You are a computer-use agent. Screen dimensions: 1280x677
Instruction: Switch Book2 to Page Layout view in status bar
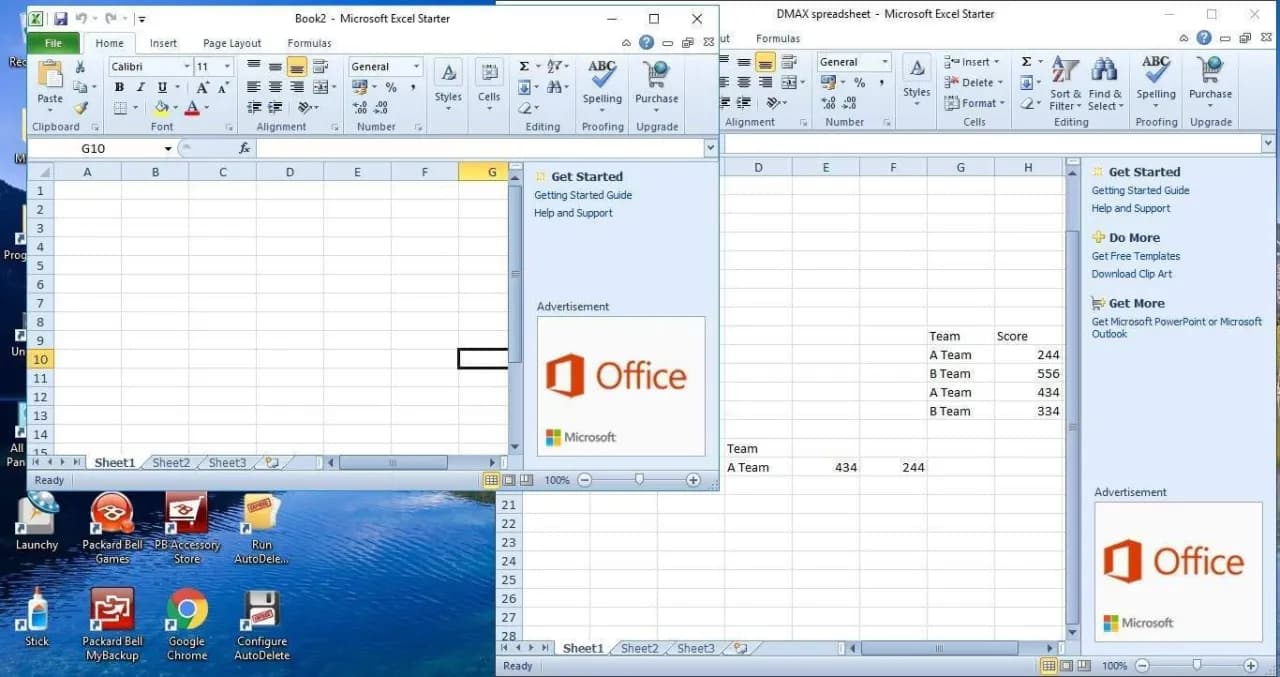coord(508,480)
